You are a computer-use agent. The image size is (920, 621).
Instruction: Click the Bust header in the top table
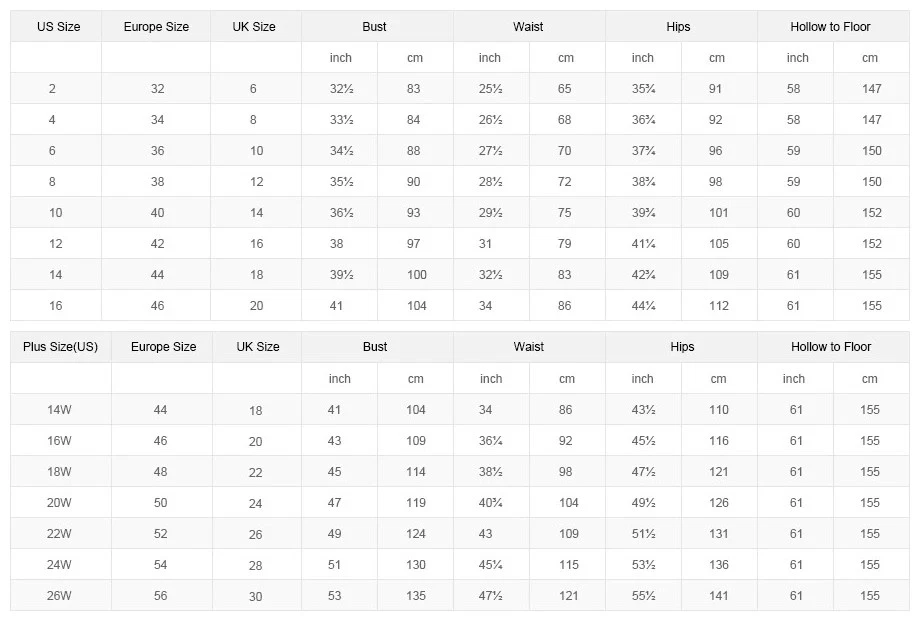click(375, 27)
